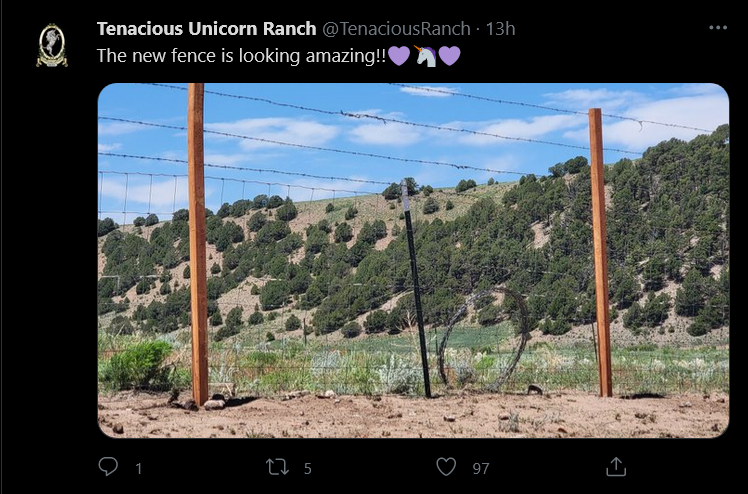Open Tenacious Unicorn Ranch profile avatar
This screenshot has width=748, height=494.
point(52,45)
